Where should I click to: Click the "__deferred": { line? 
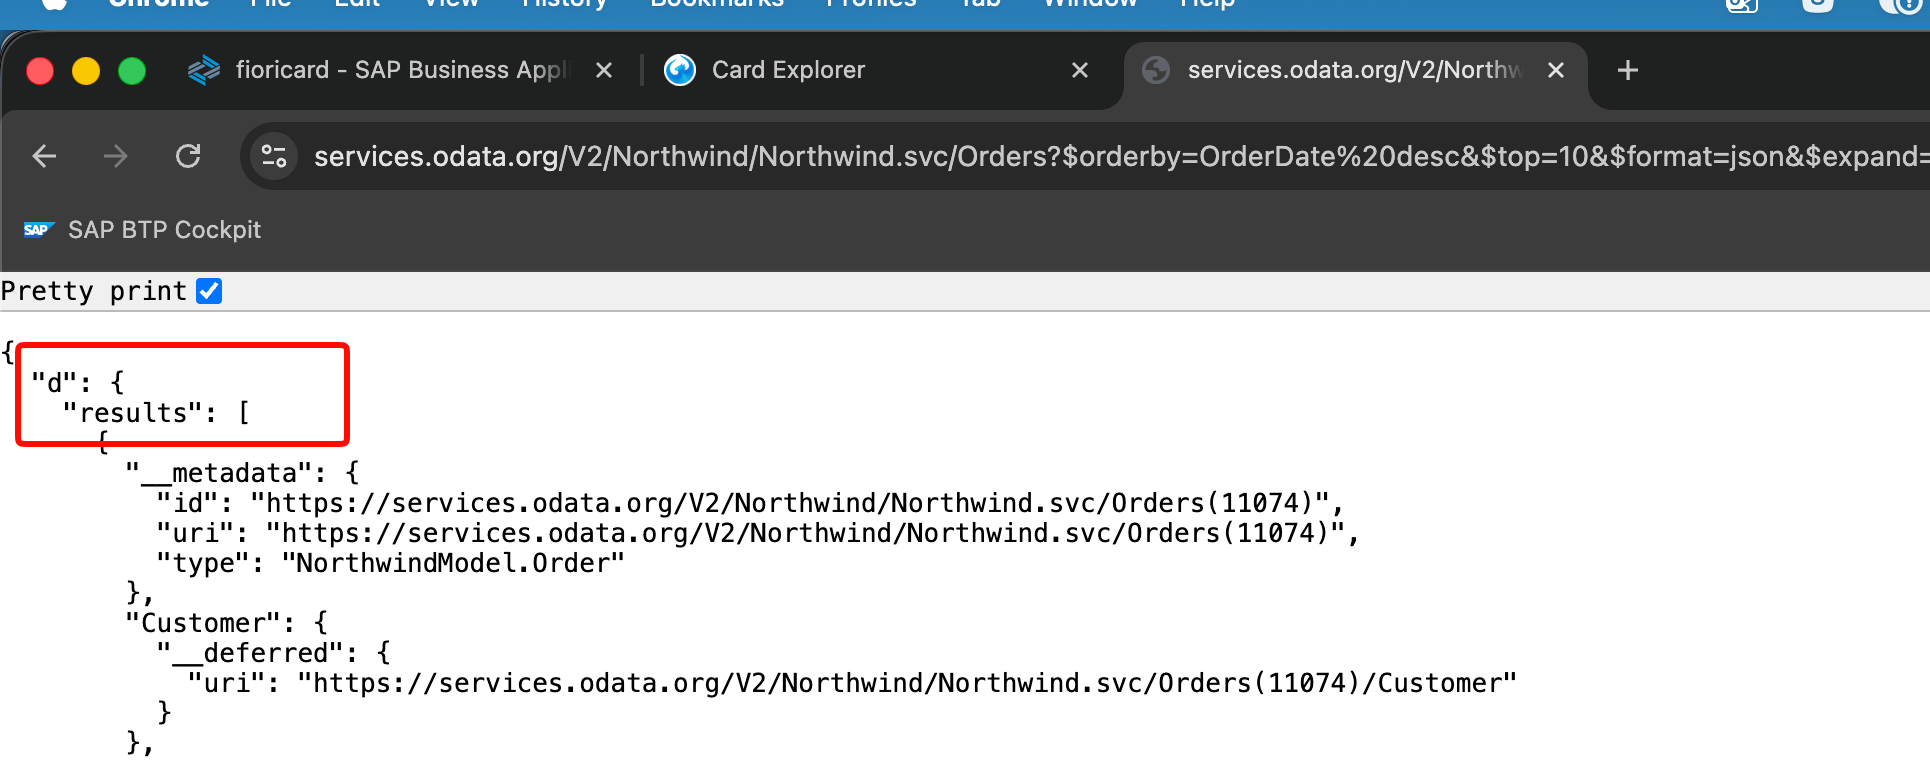(x=273, y=653)
